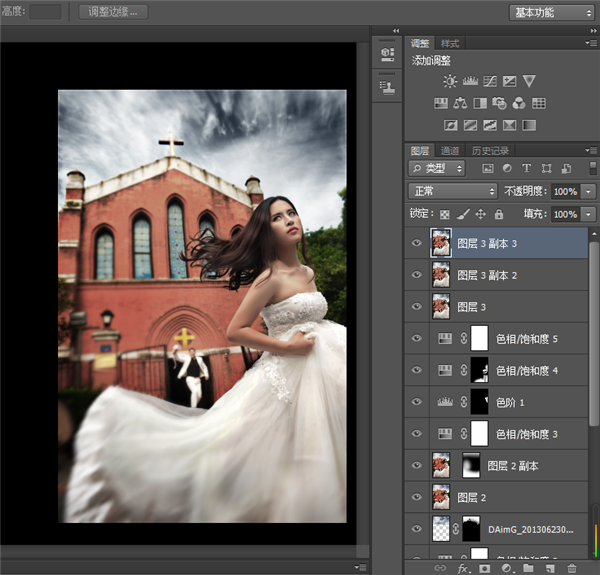Open the 3D panel icon in dock
This screenshot has height=575, width=600.
point(387,54)
